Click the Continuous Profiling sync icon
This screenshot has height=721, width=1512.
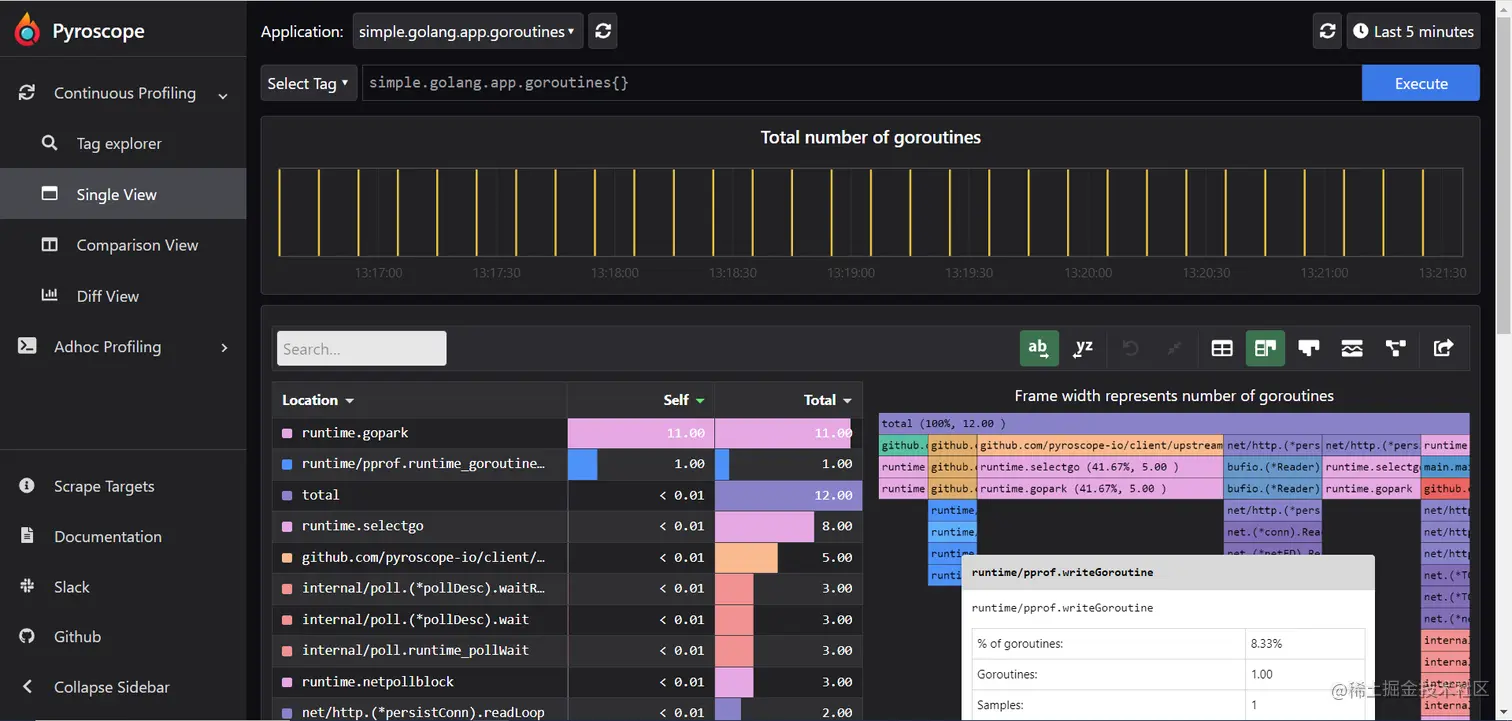point(27,92)
